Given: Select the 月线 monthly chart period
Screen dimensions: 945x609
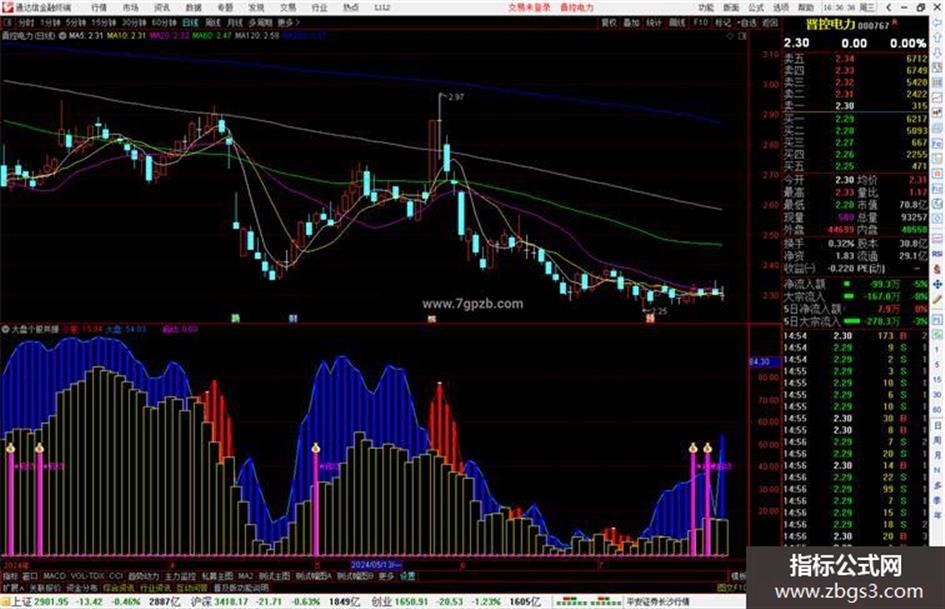Looking at the screenshot, I should click(234, 22).
